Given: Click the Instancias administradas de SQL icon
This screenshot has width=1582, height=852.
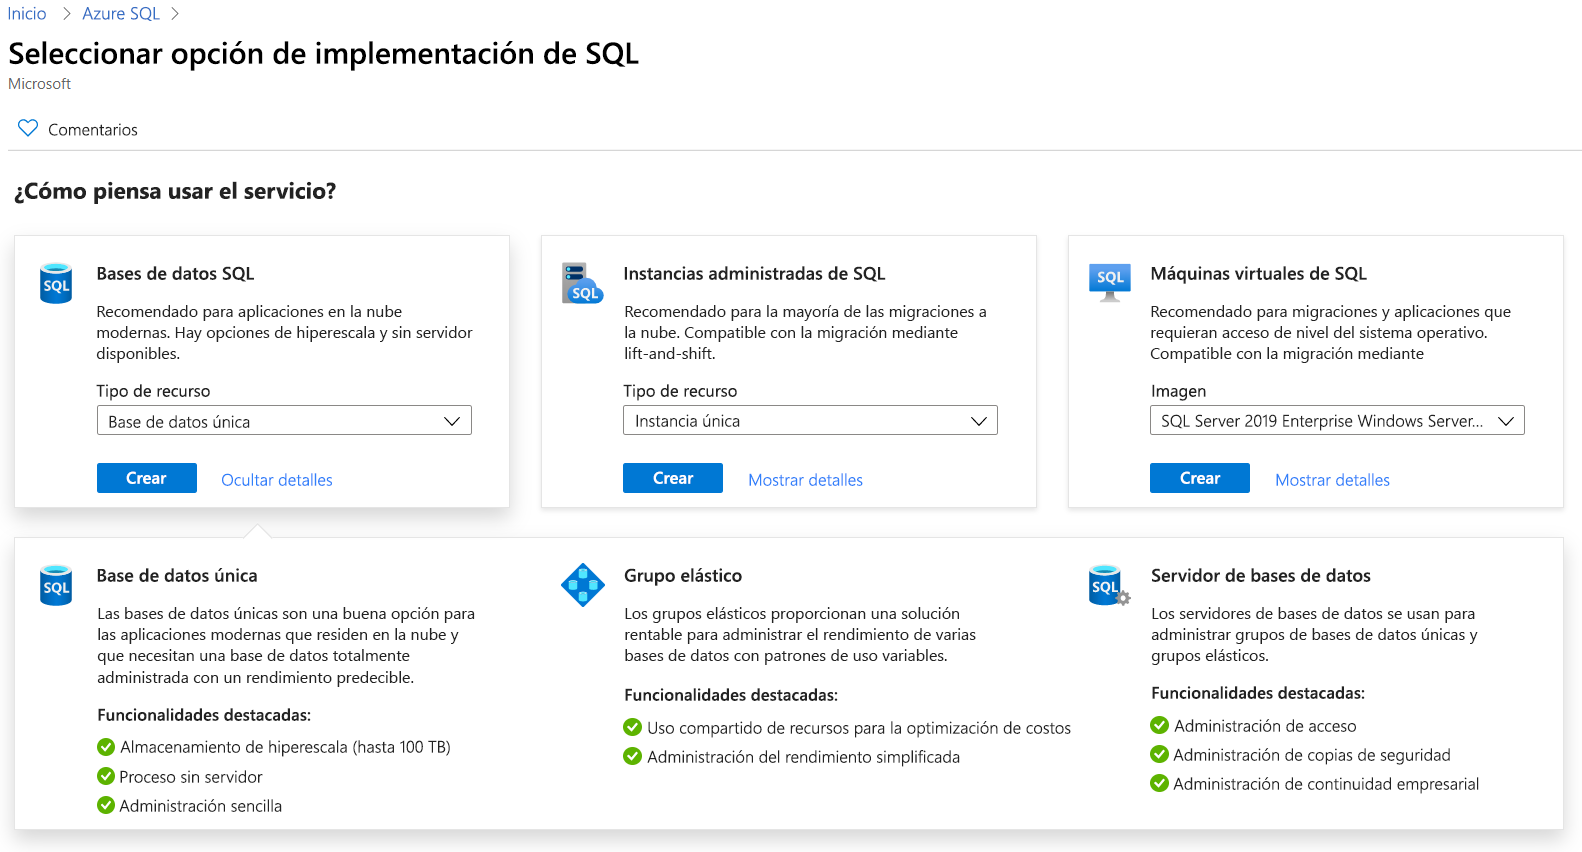Looking at the screenshot, I should [x=582, y=283].
